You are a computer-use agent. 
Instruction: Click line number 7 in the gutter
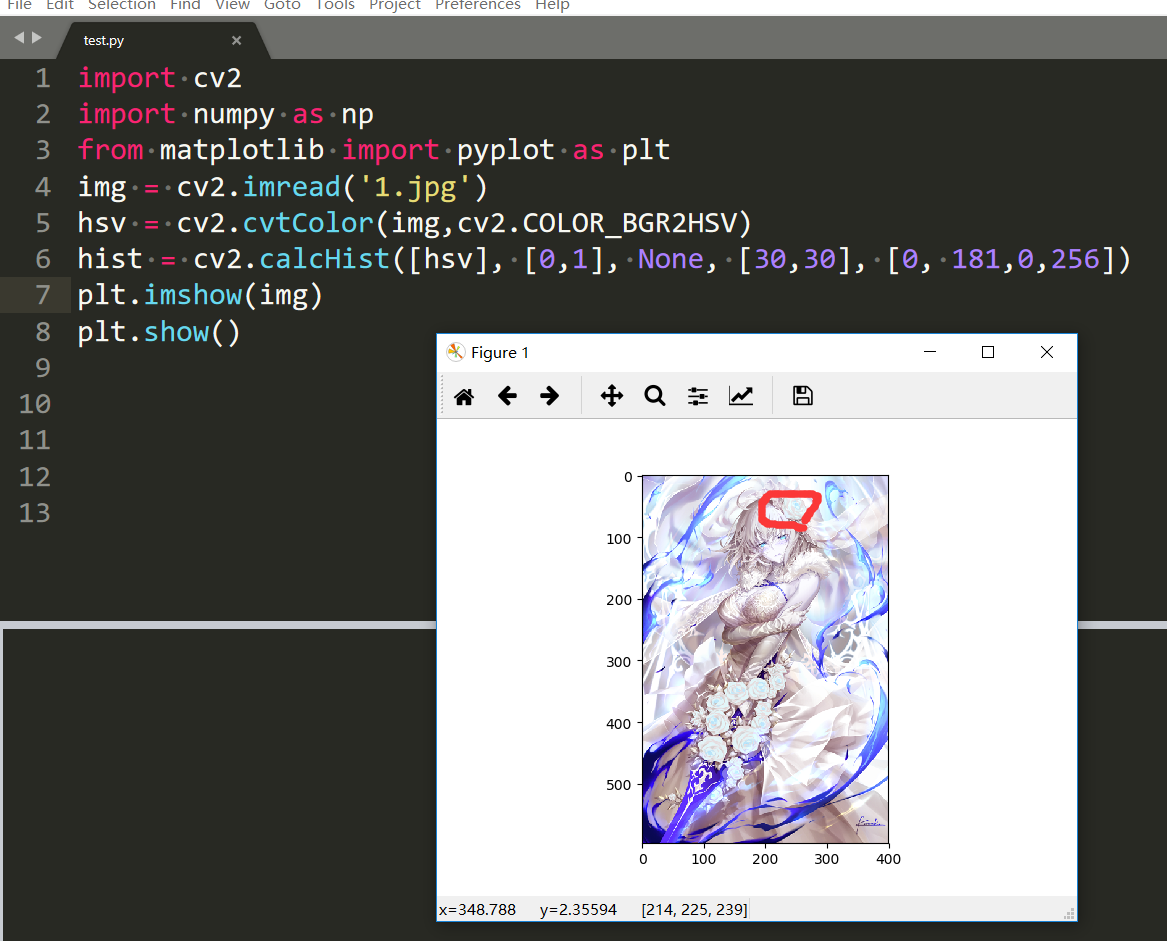(43, 296)
